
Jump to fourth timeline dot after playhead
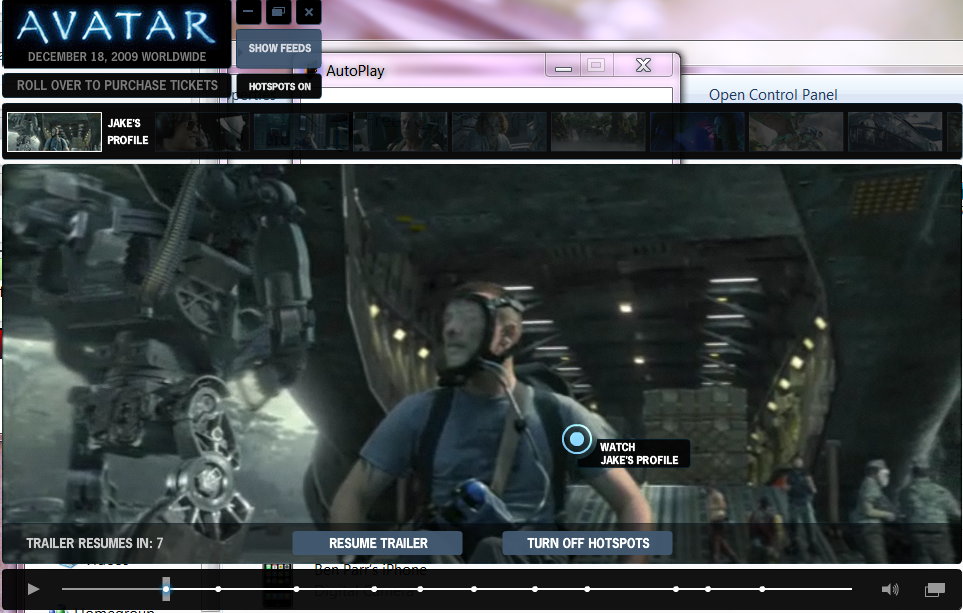point(420,589)
